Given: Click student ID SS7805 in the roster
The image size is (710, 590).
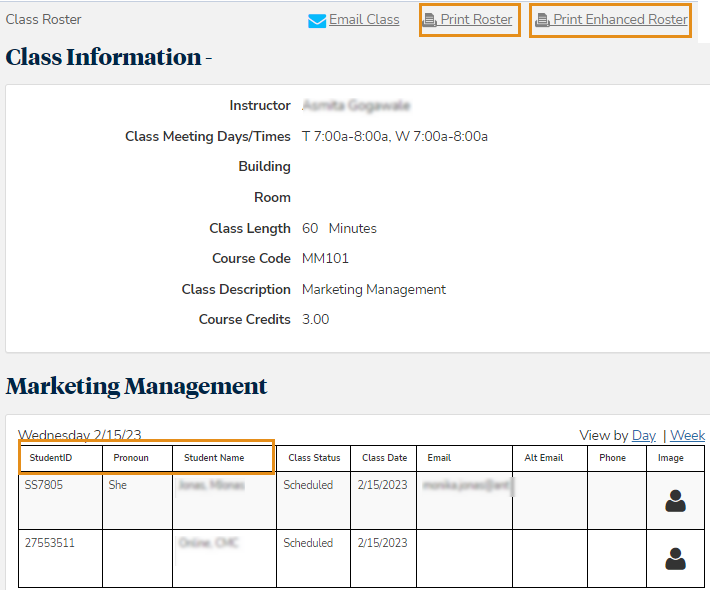Looking at the screenshot, I should tap(46, 485).
